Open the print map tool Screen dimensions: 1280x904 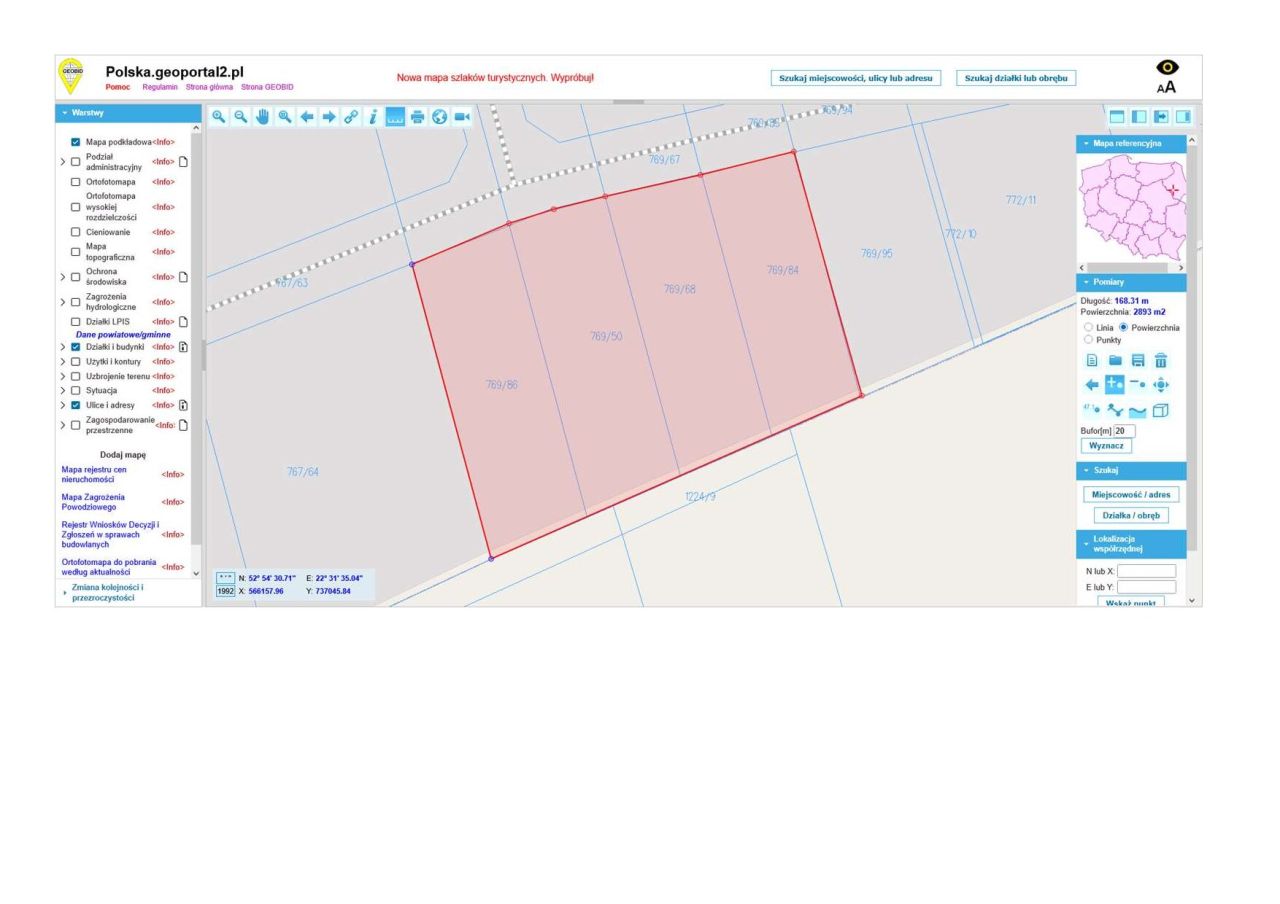tap(417, 117)
